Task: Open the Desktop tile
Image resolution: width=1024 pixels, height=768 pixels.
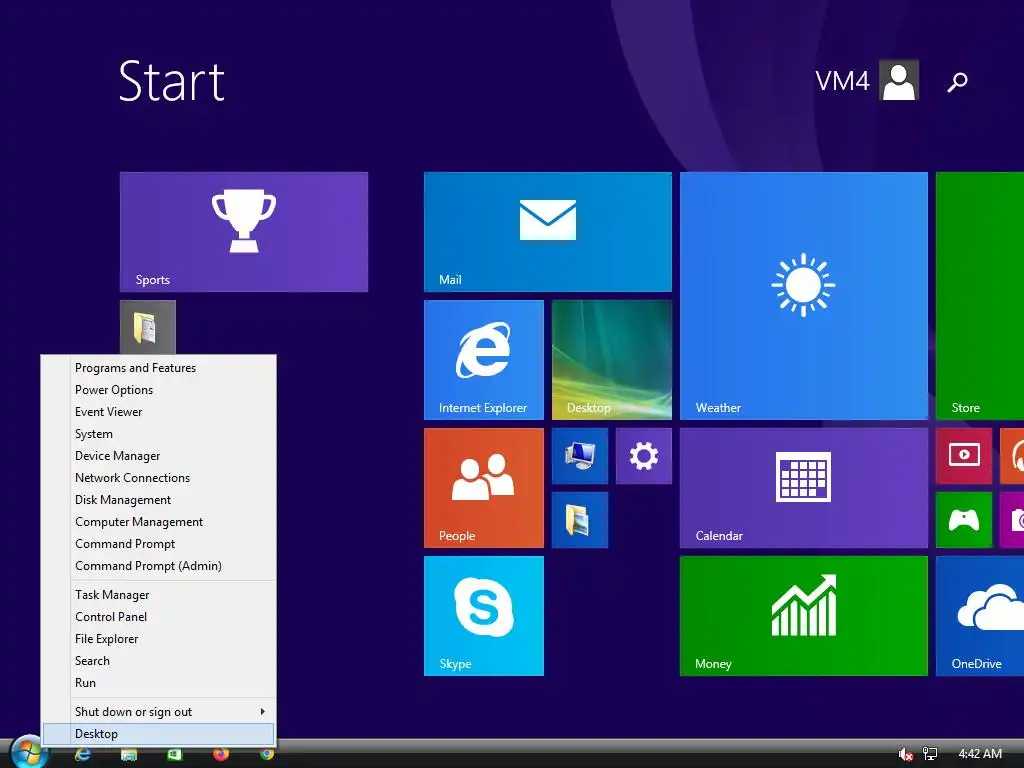Action: pos(611,360)
